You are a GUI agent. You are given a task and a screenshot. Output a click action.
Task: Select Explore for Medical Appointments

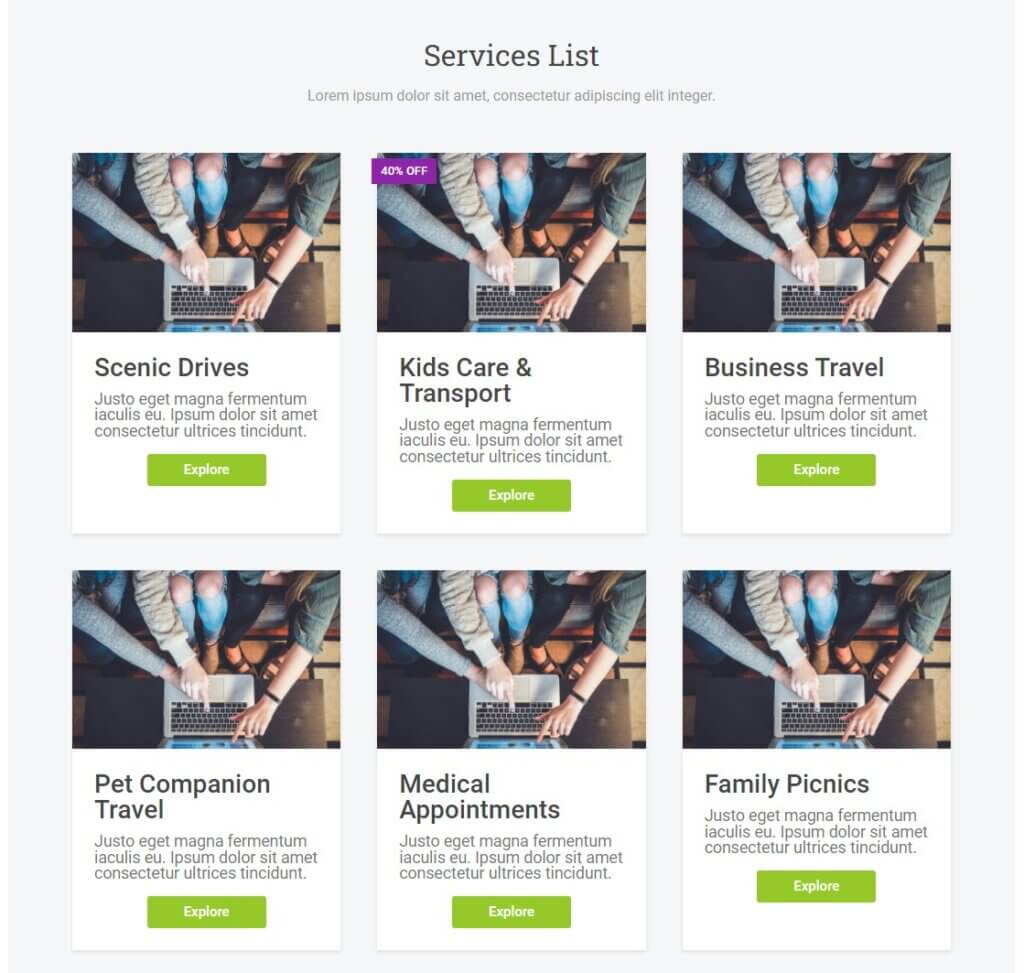coord(511,912)
